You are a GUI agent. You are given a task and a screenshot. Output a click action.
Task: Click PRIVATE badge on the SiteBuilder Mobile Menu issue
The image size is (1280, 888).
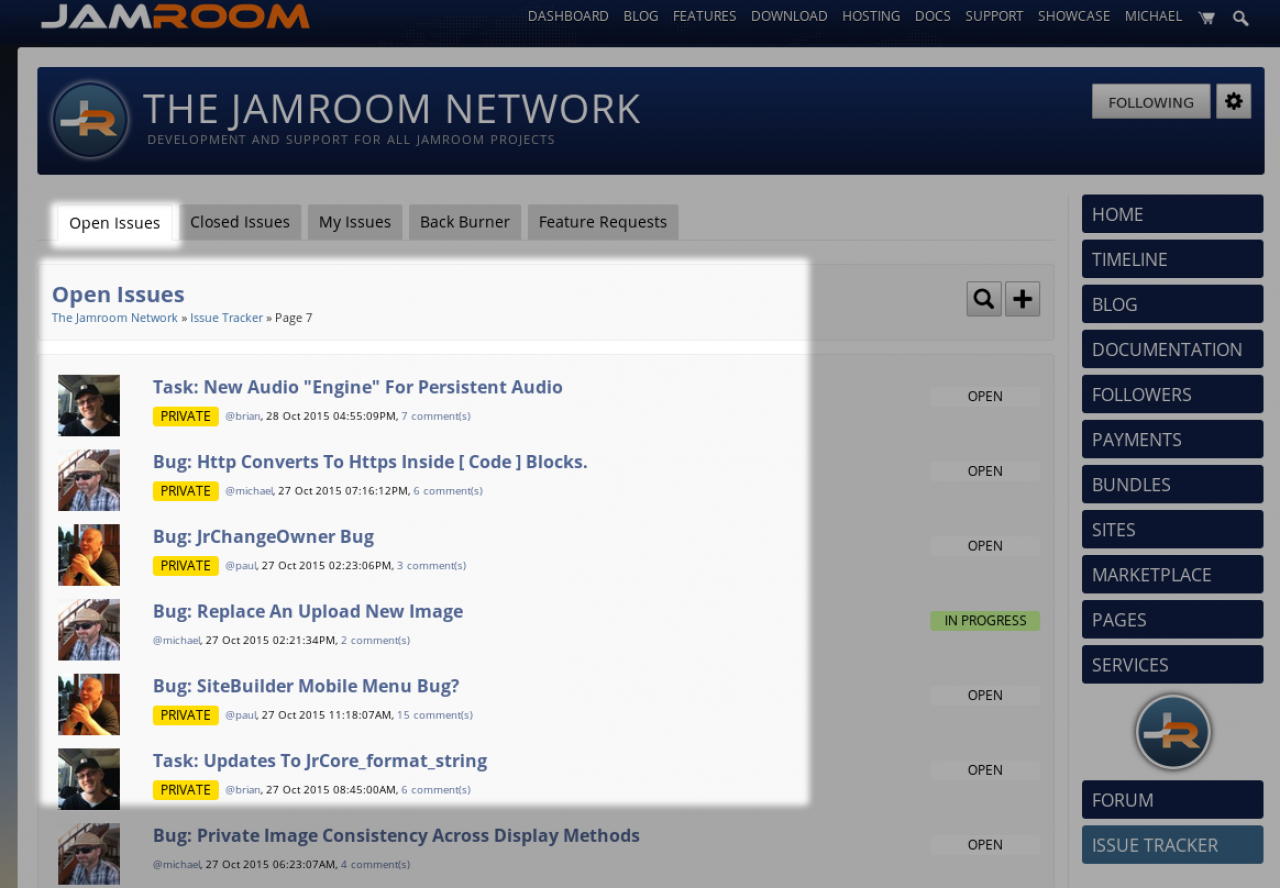pyautogui.click(x=186, y=715)
